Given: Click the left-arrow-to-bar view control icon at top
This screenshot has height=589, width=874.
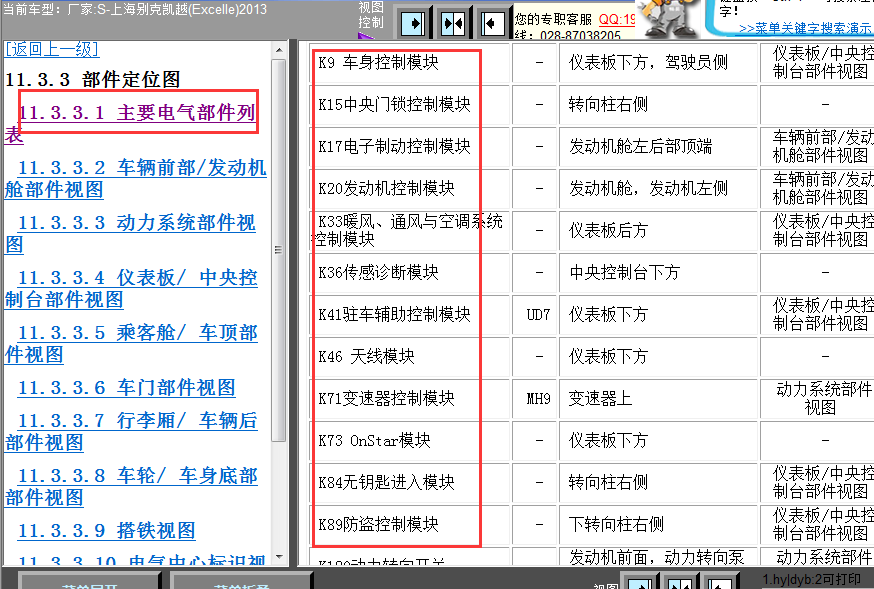Looking at the screenshot, I should pyautogui.click(x=492, y=24).
